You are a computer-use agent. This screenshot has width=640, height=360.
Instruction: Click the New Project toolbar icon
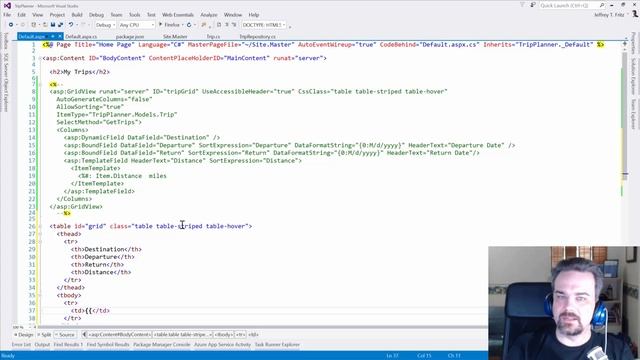pos(34,25)
